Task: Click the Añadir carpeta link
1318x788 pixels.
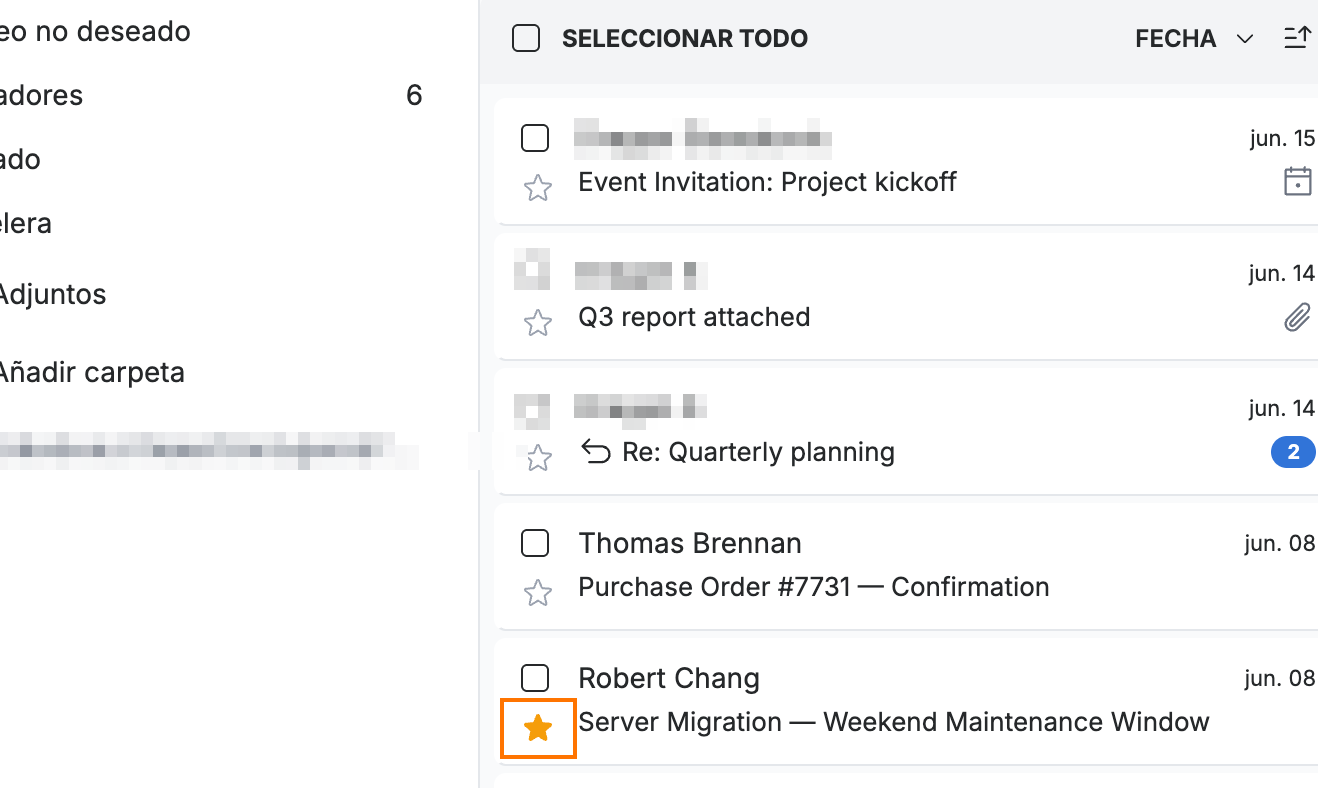Action: click(91, 373)
